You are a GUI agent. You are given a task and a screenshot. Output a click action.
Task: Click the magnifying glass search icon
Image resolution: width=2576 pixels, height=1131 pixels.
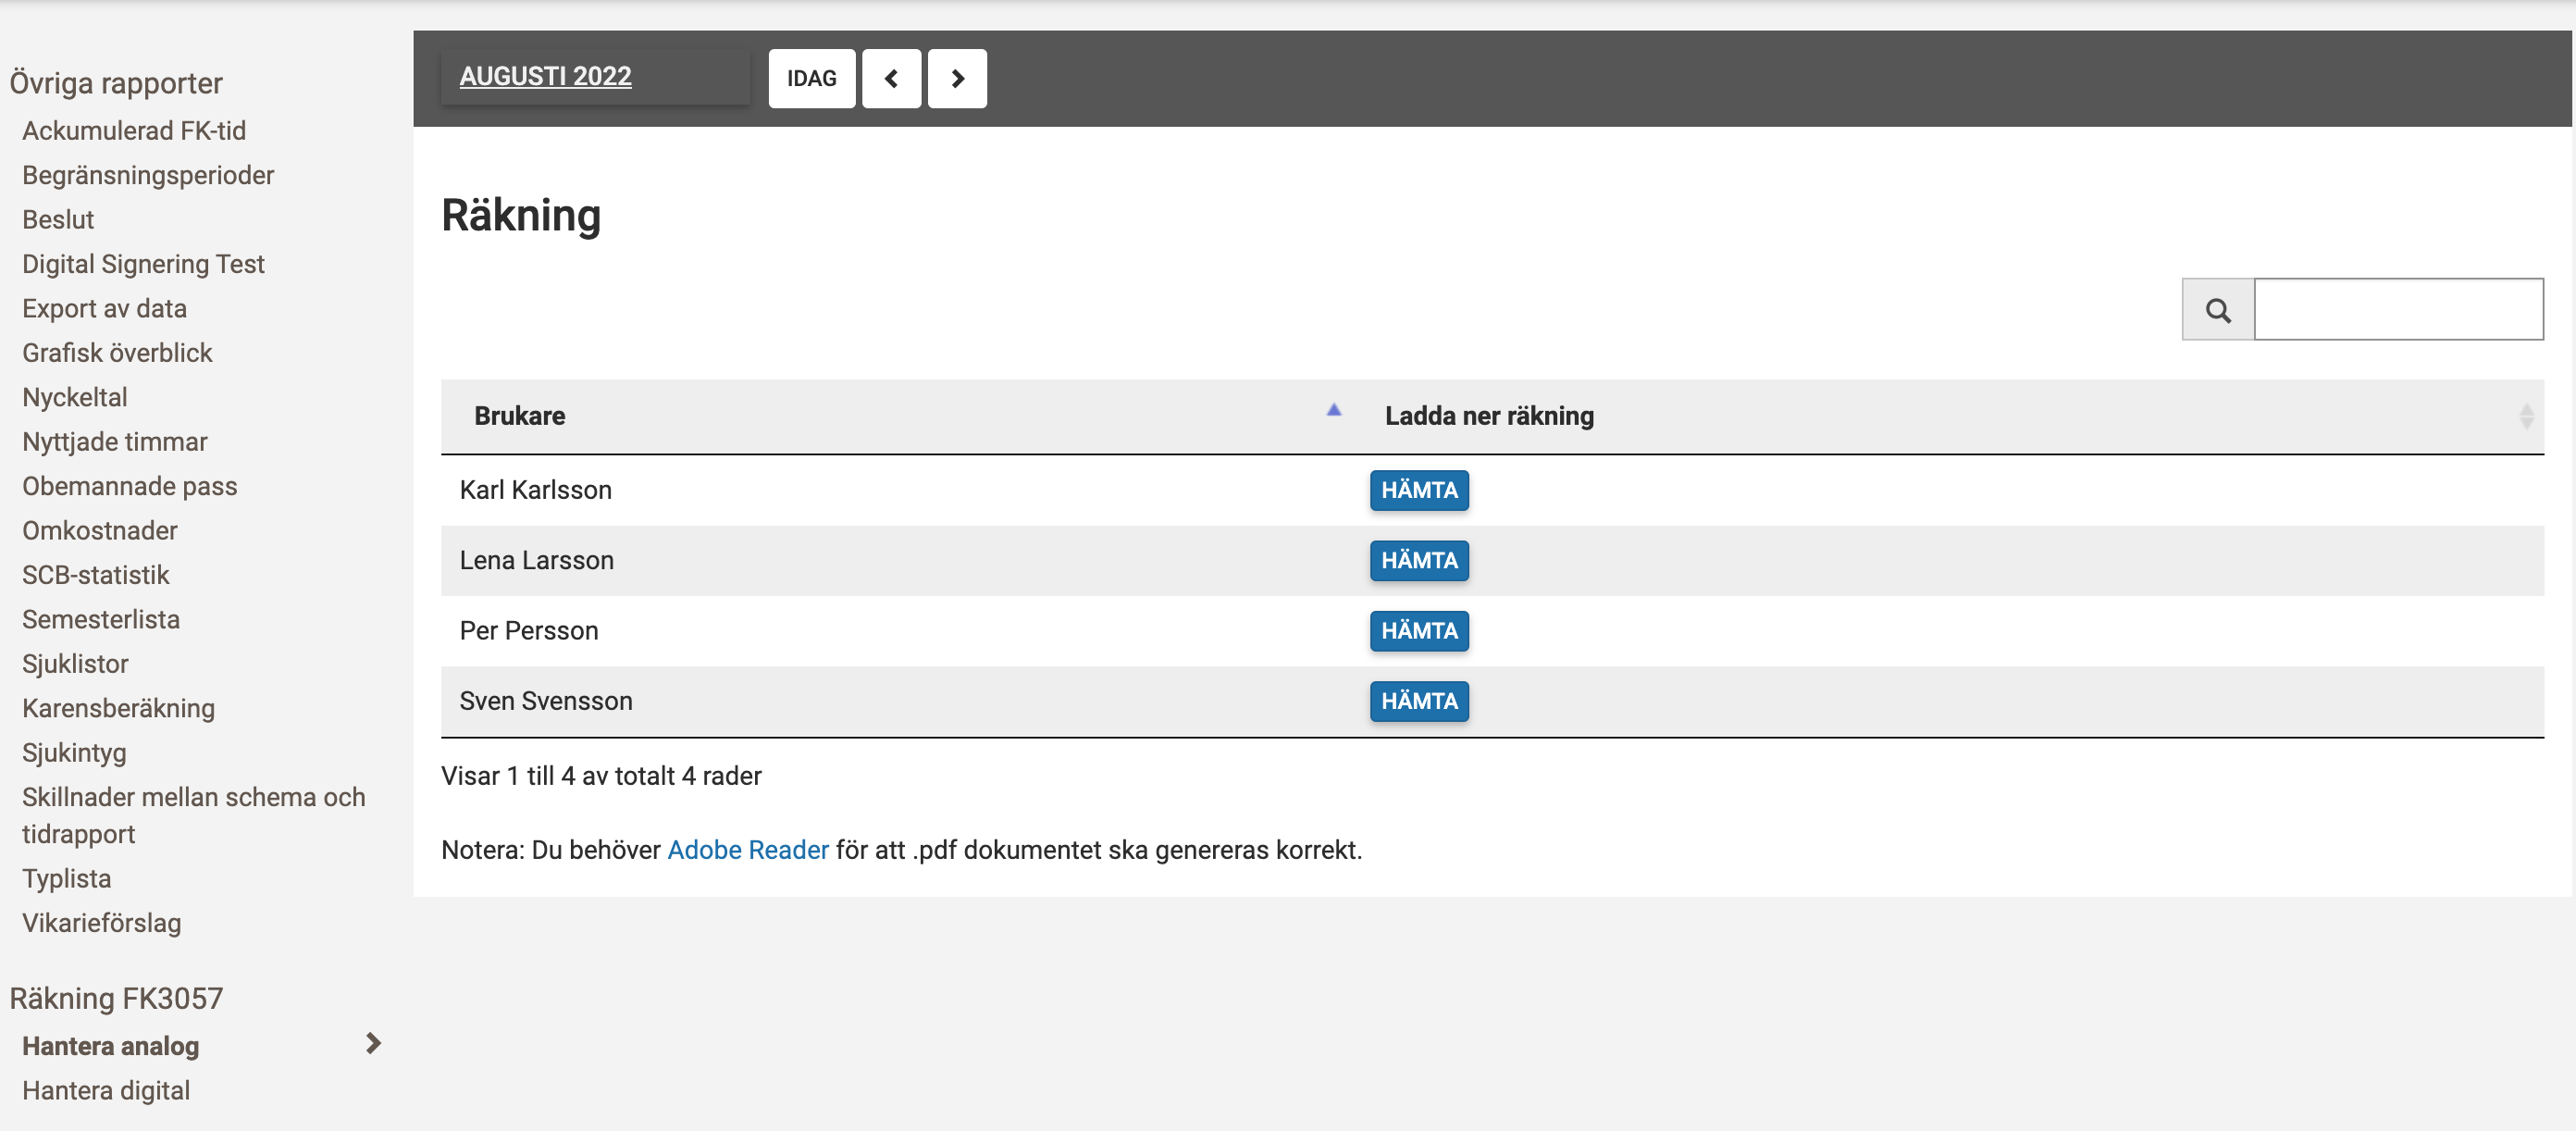point(2217,310)
